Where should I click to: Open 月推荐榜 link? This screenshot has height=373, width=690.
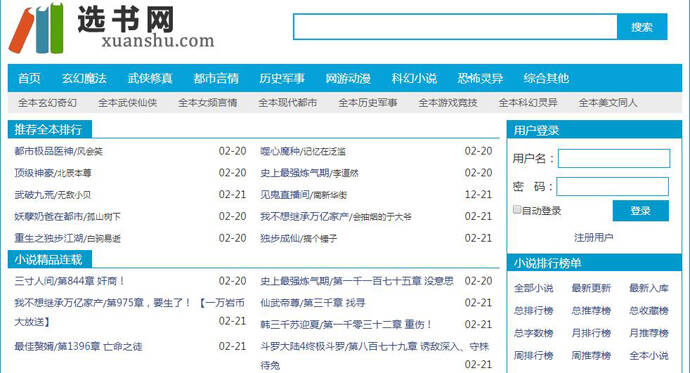click(x=649, y=333)
